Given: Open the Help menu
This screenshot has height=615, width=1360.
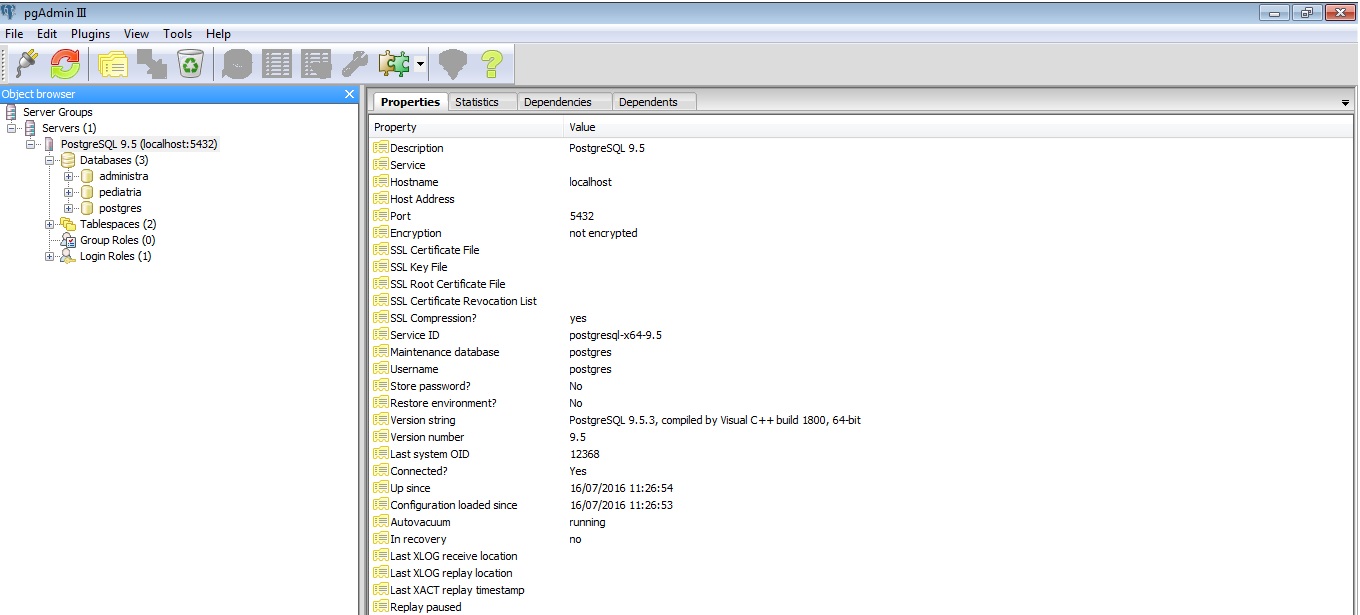Looking at the screenshot, I should [218, 34].
